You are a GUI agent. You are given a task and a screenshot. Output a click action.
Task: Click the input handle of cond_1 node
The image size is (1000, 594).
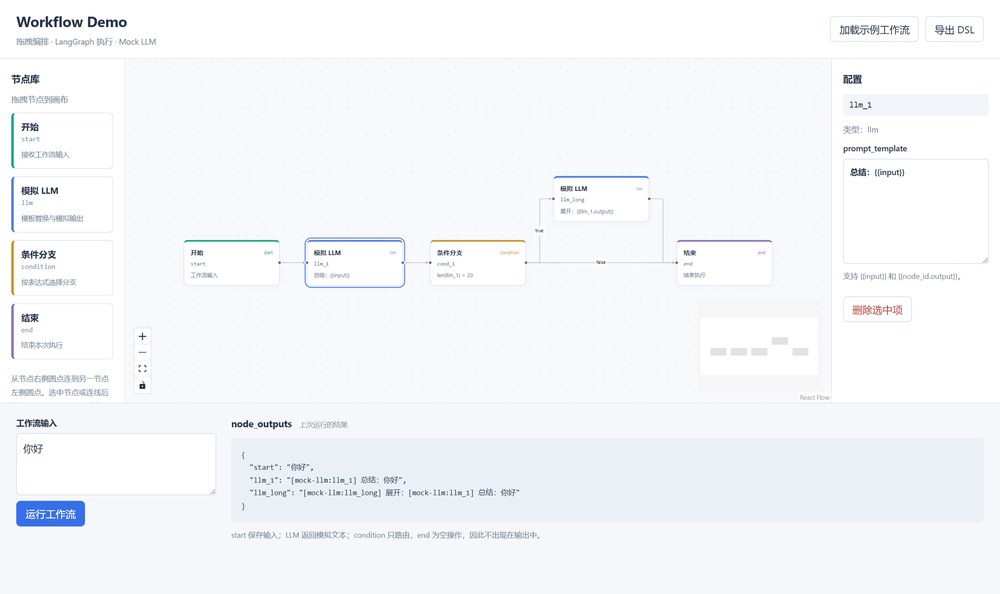(x=430, y=262)
